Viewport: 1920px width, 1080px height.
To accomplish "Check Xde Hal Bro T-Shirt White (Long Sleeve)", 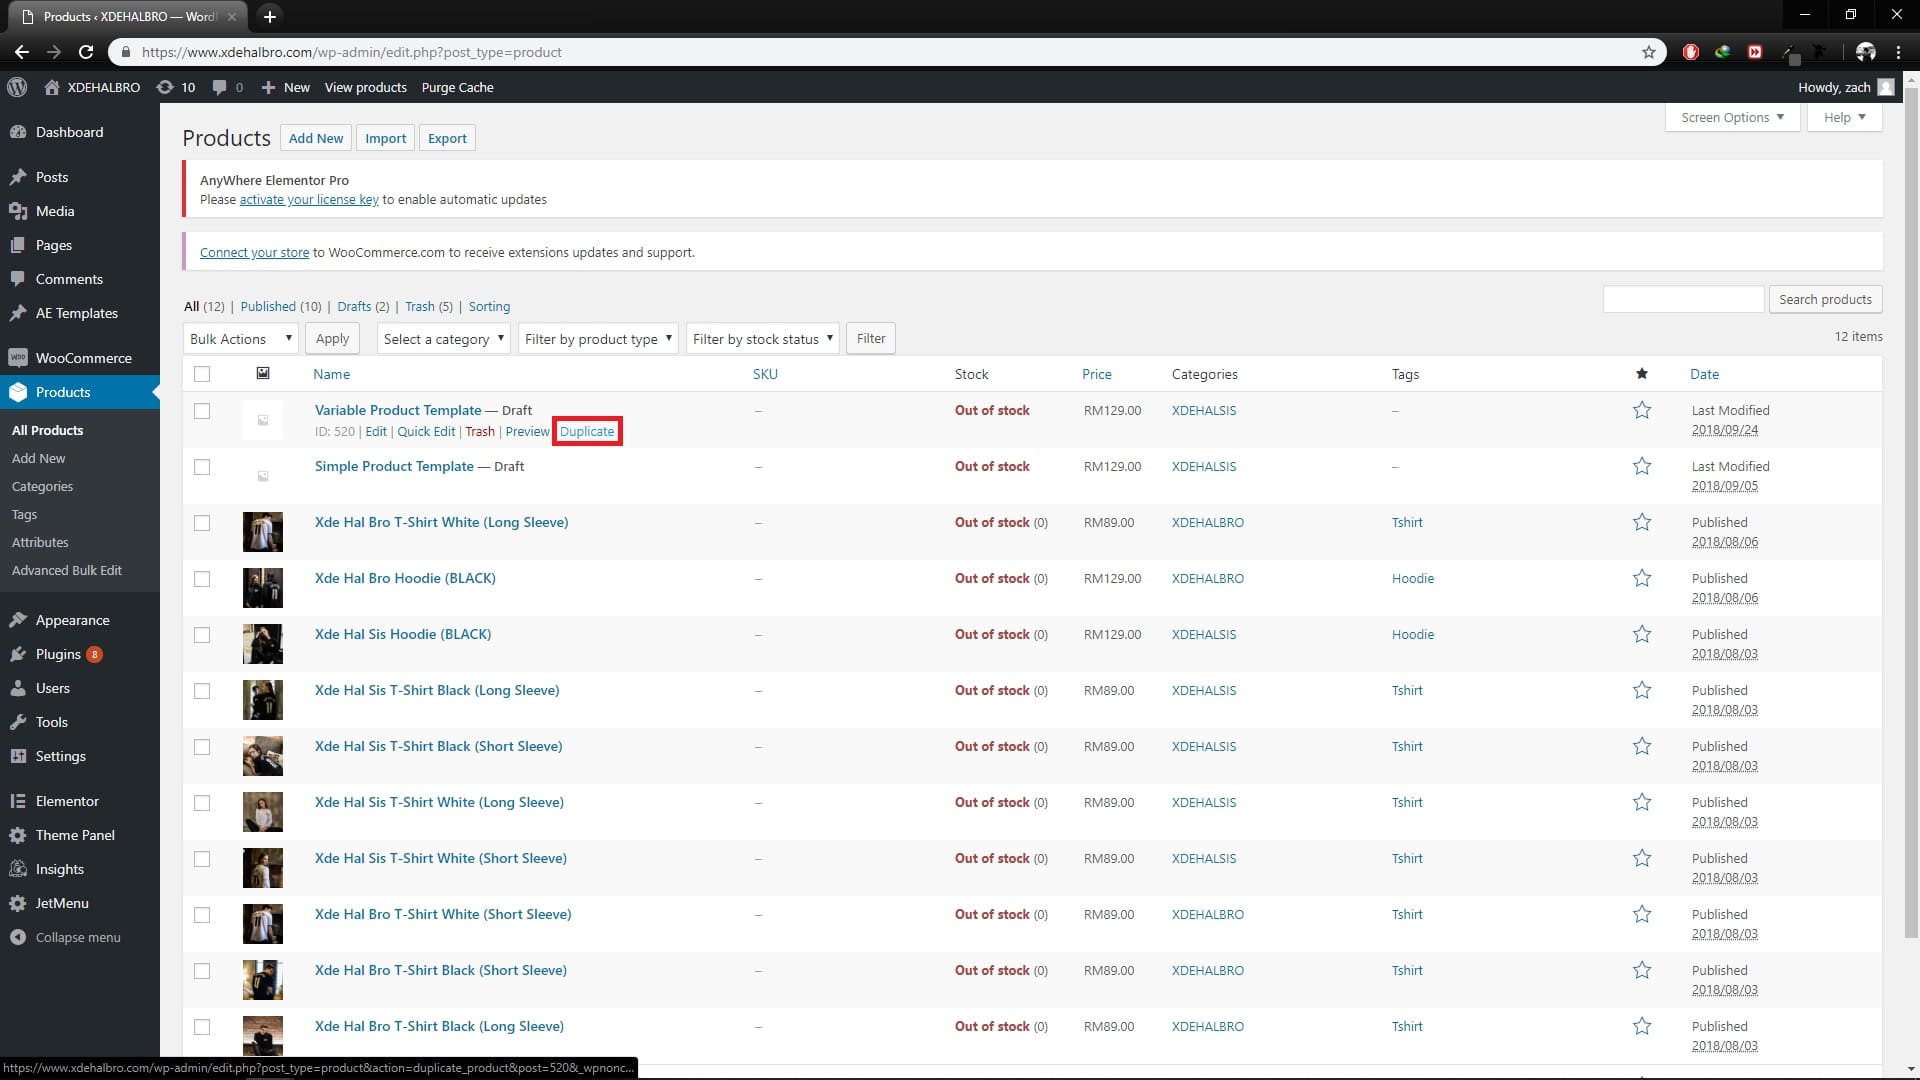I will coord(202,523).
